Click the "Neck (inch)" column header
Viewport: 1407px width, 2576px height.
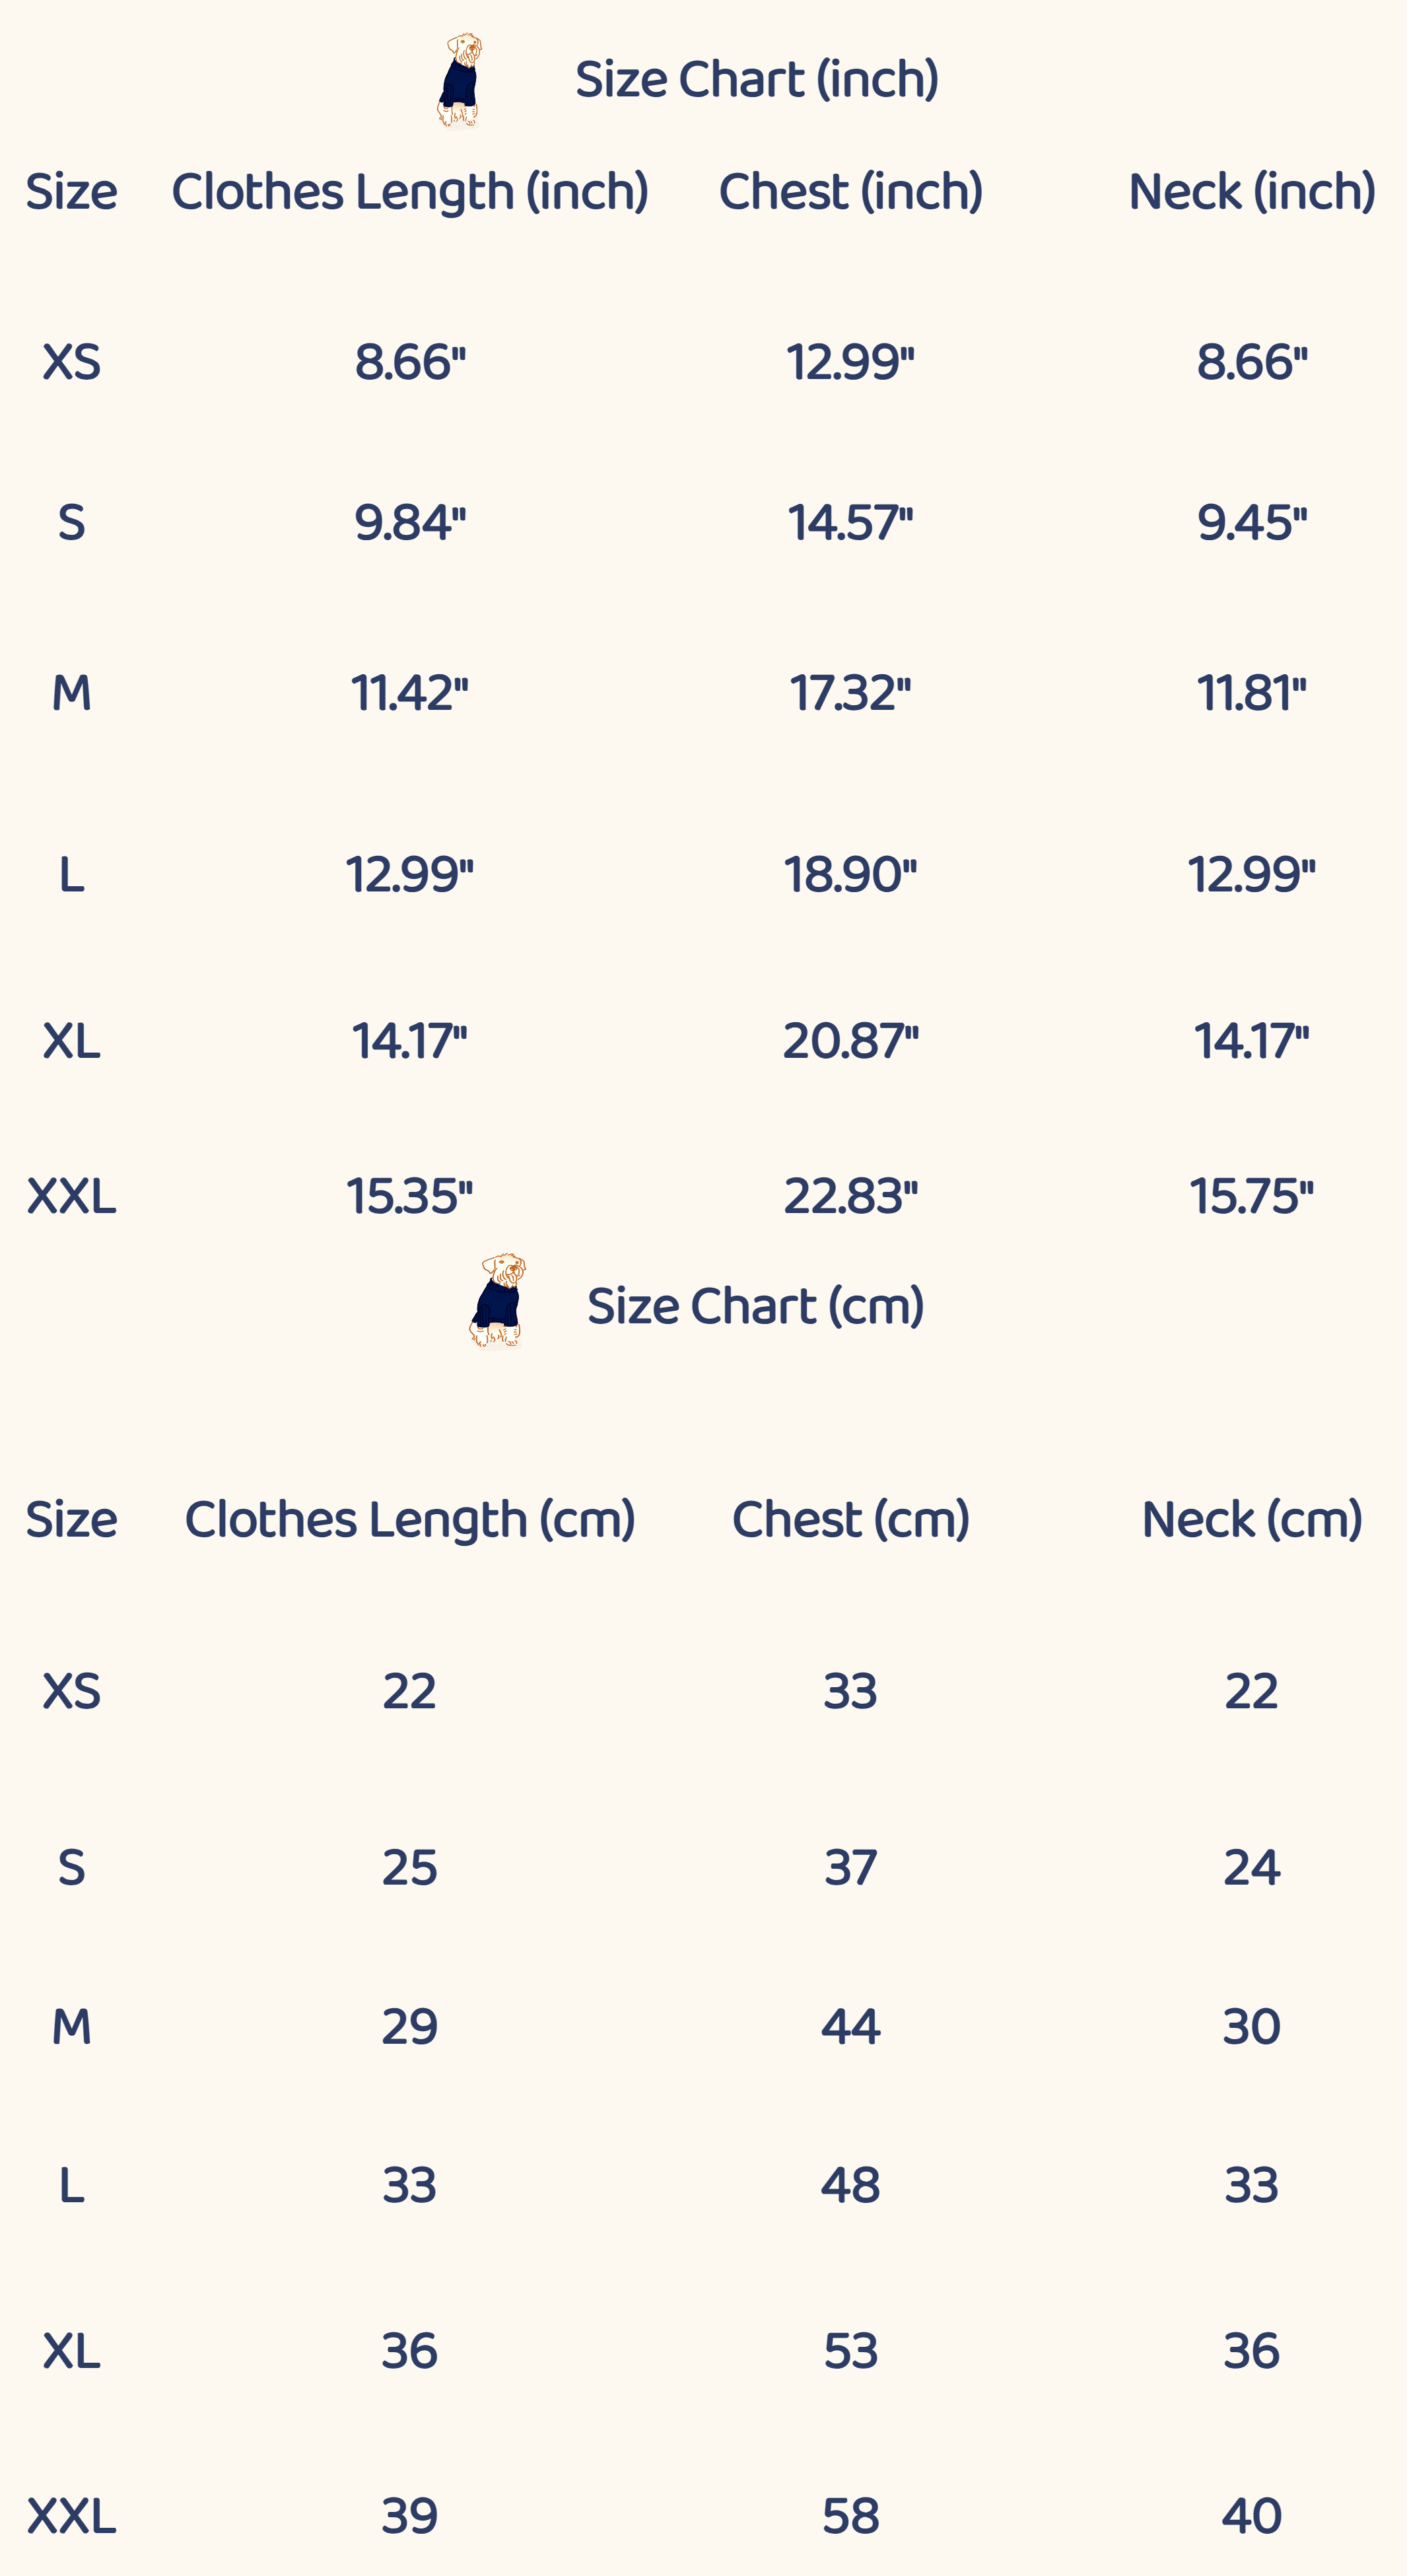tap(1251, 192)
